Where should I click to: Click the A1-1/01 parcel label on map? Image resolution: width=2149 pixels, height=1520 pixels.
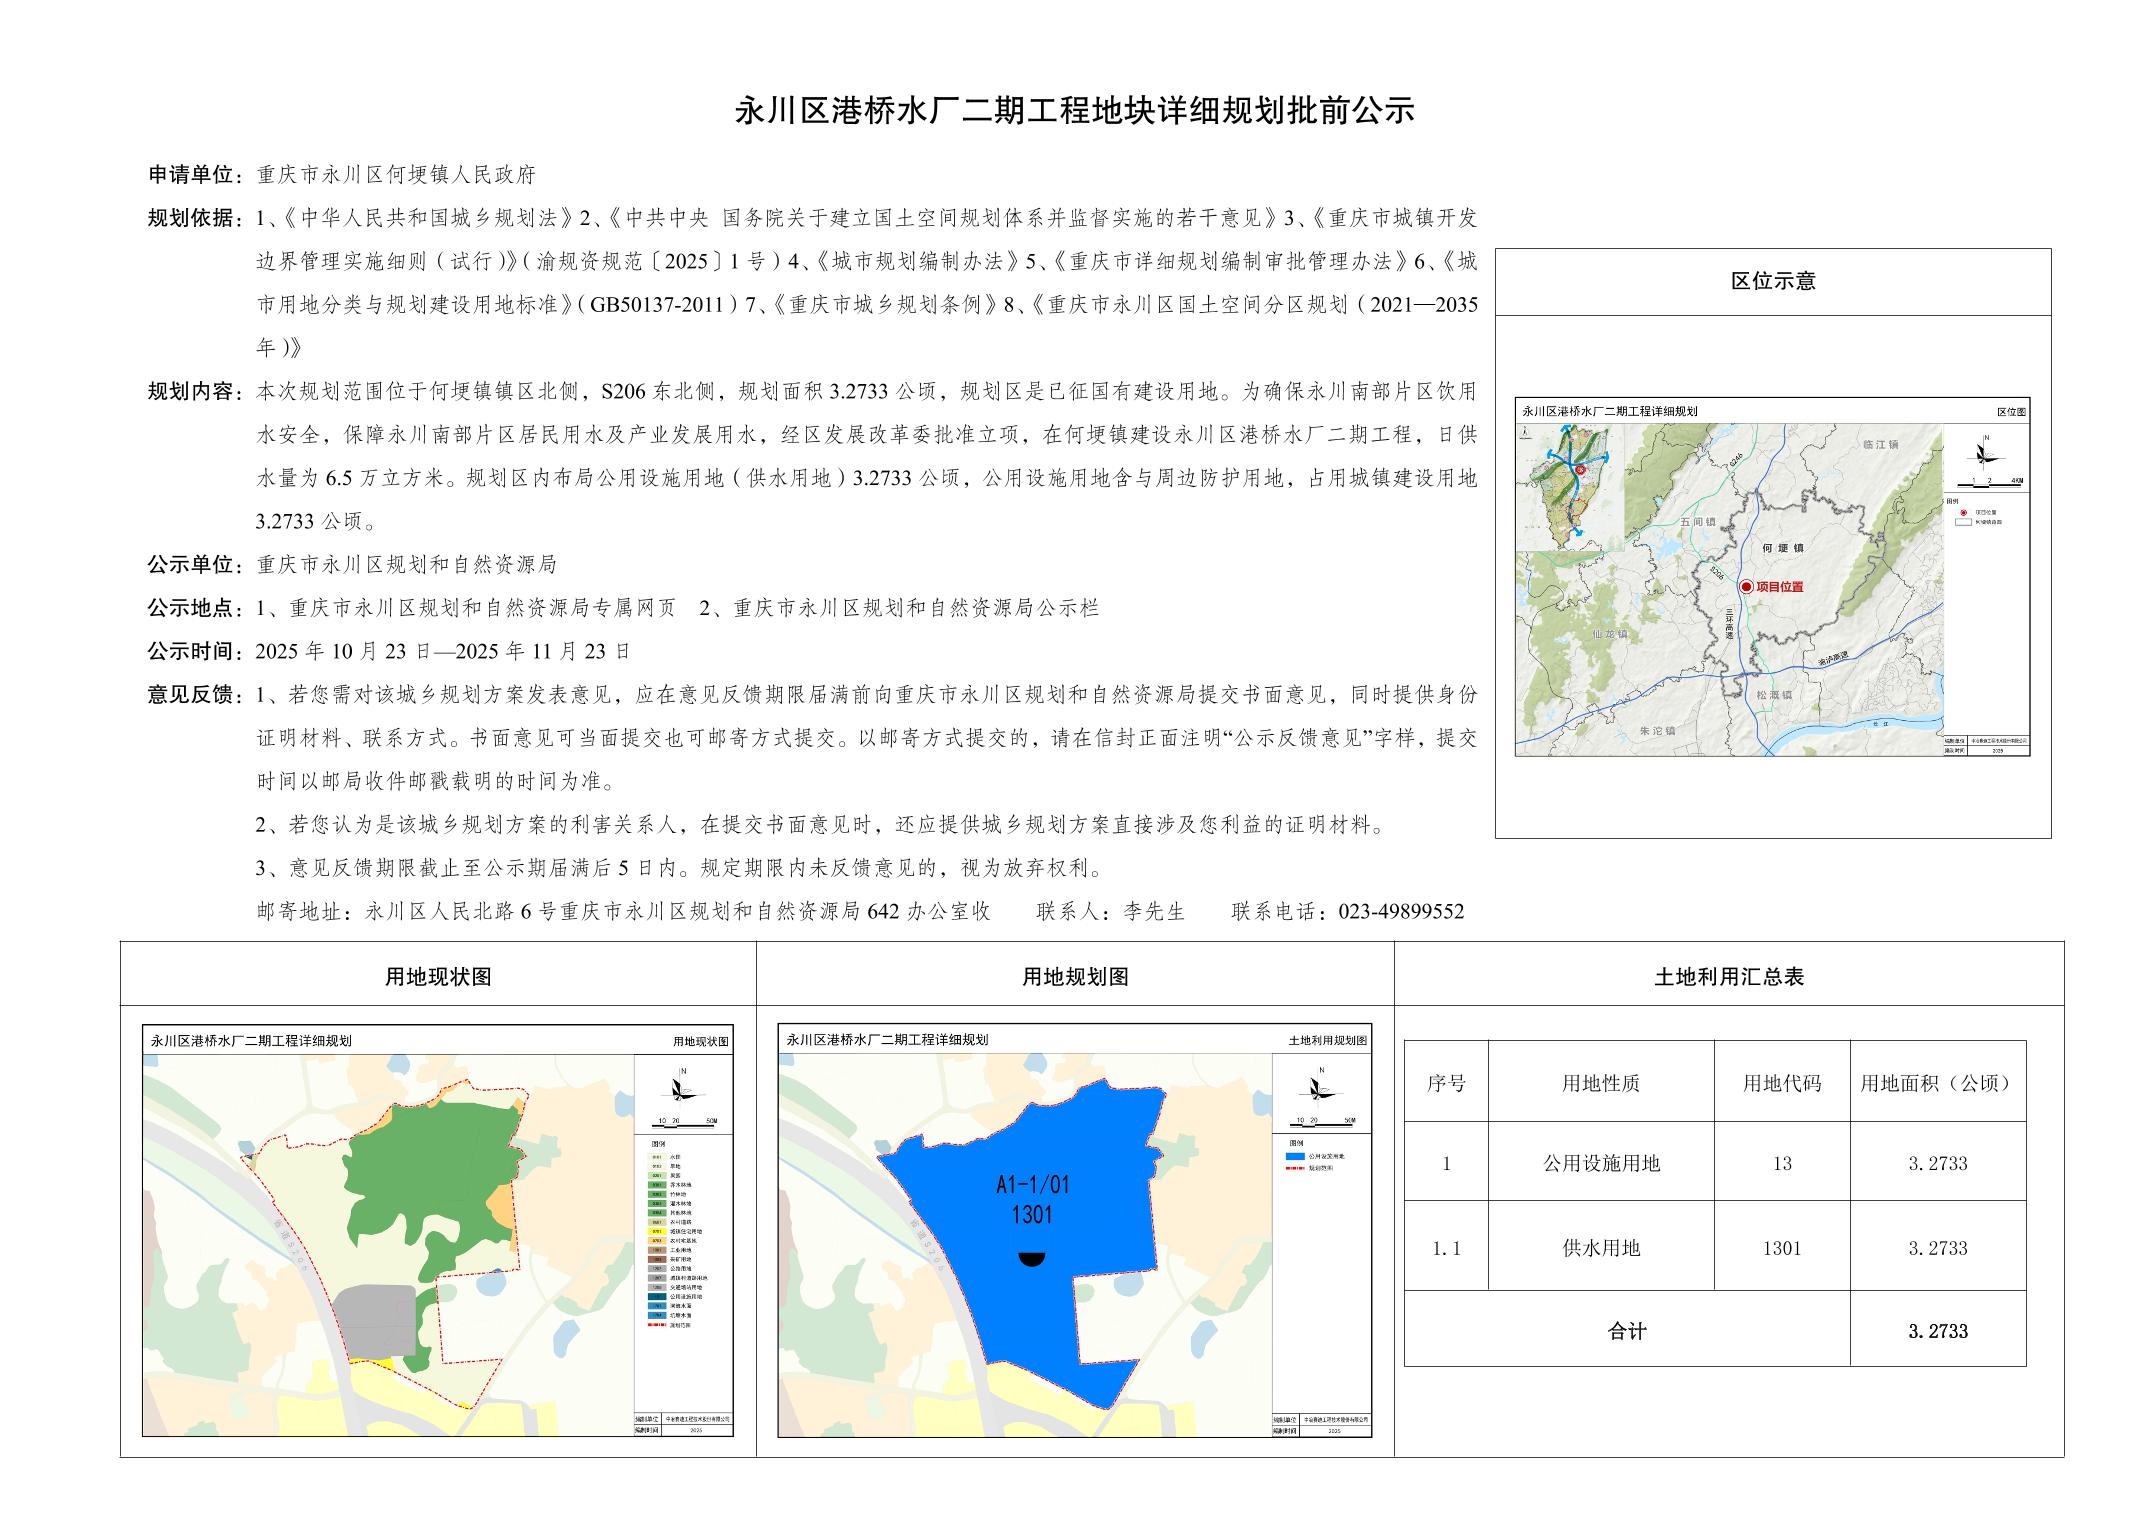click(x=1033, y=1186)
